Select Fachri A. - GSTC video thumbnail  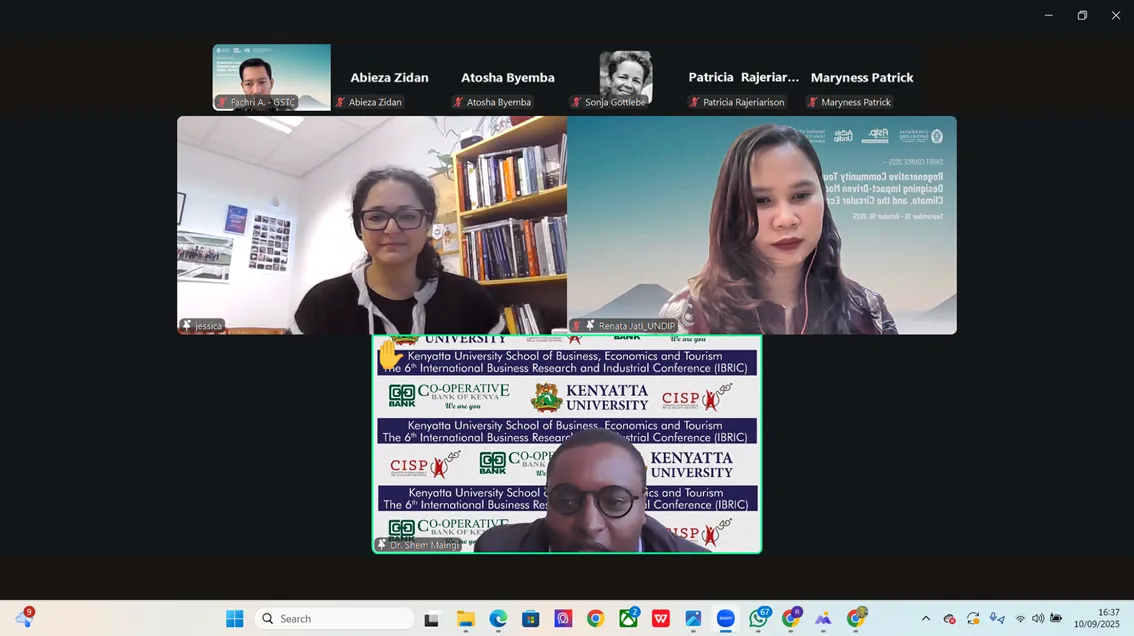(x=271, y=76)
